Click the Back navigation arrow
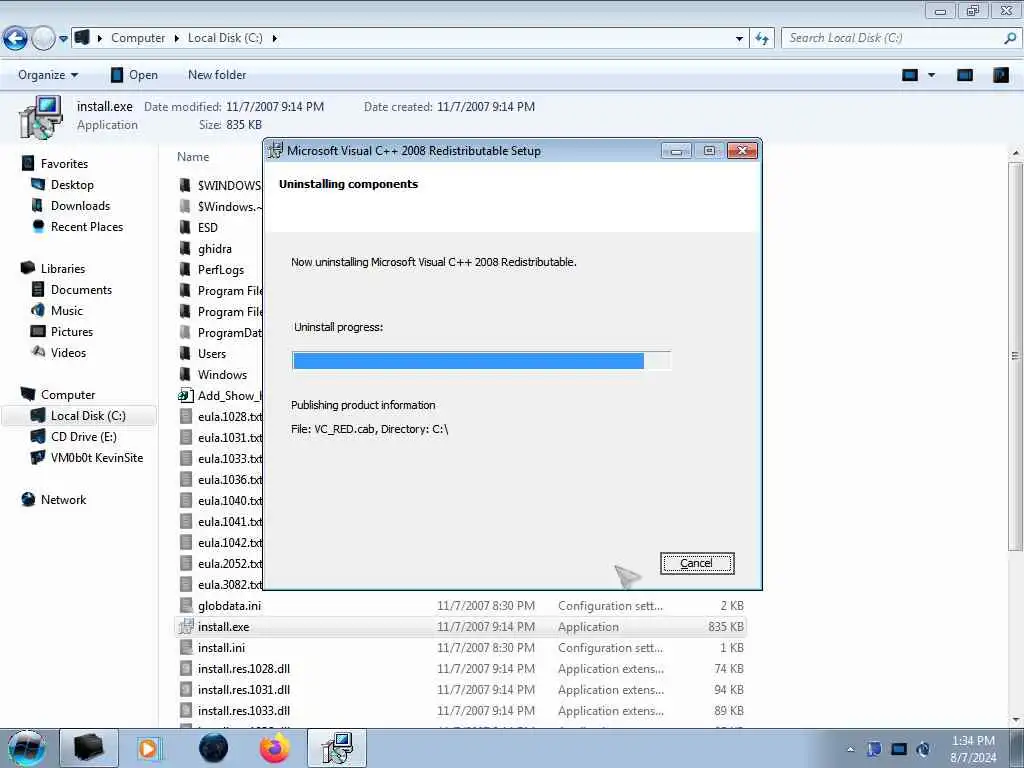The width and height of the screenshot is (1024, 768). click(x=15, y=39)
